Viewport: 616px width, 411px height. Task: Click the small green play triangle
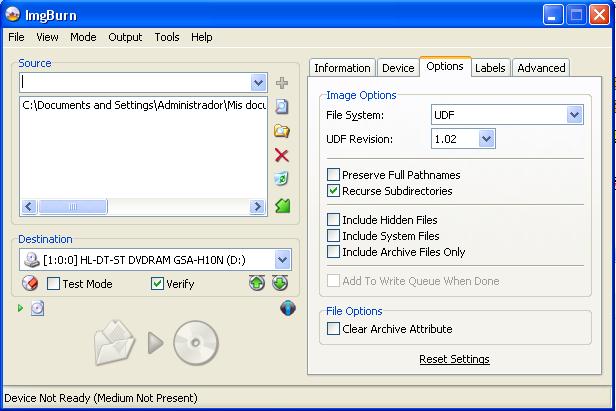pyautogui.click(x=20, y=308)
